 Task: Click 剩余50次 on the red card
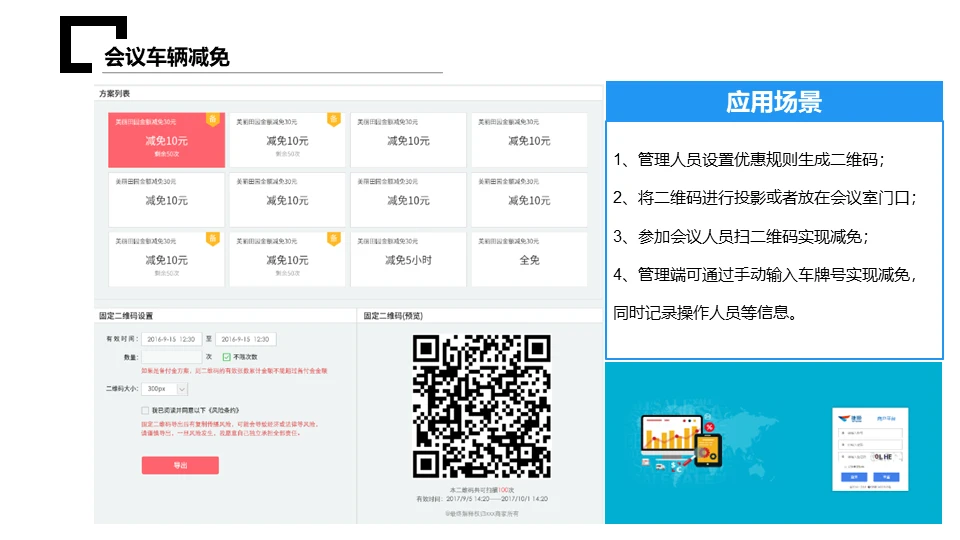pyautogui.click(x=167, y=154)
